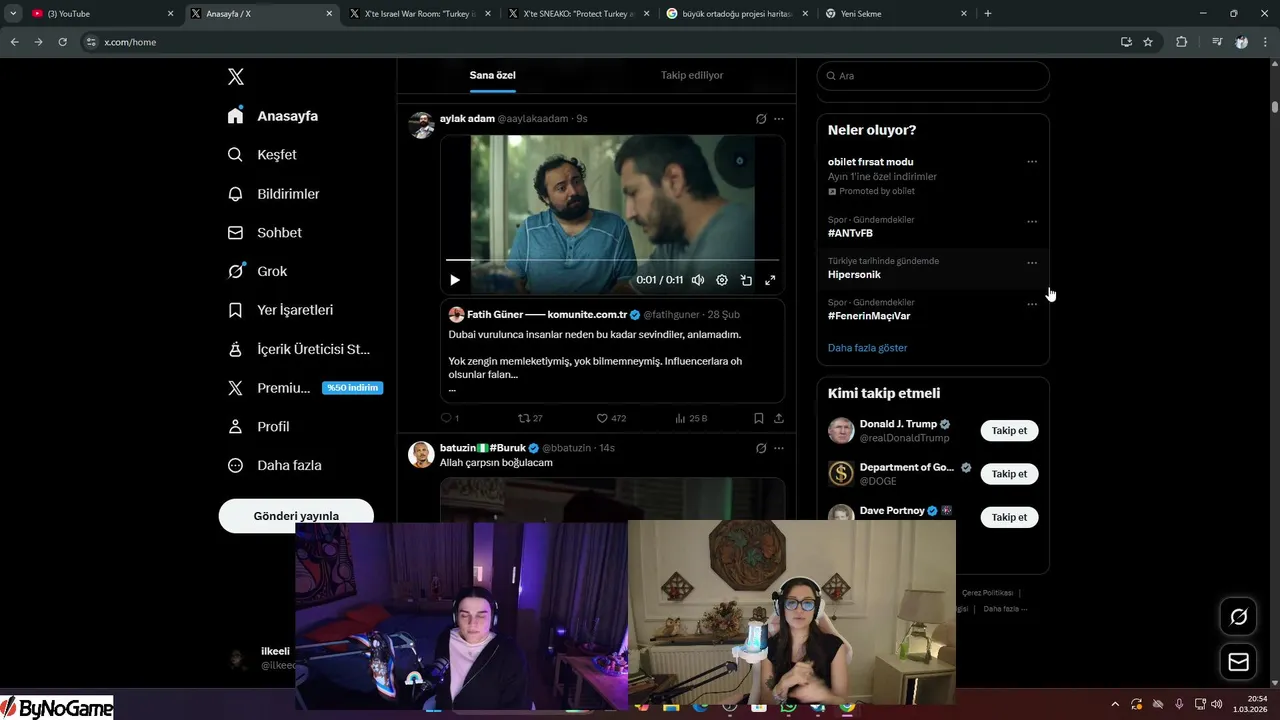Viewport: 1280px width, 720px height.
Task: Switch to YouTube browser tab
Action: coord(103,14)
